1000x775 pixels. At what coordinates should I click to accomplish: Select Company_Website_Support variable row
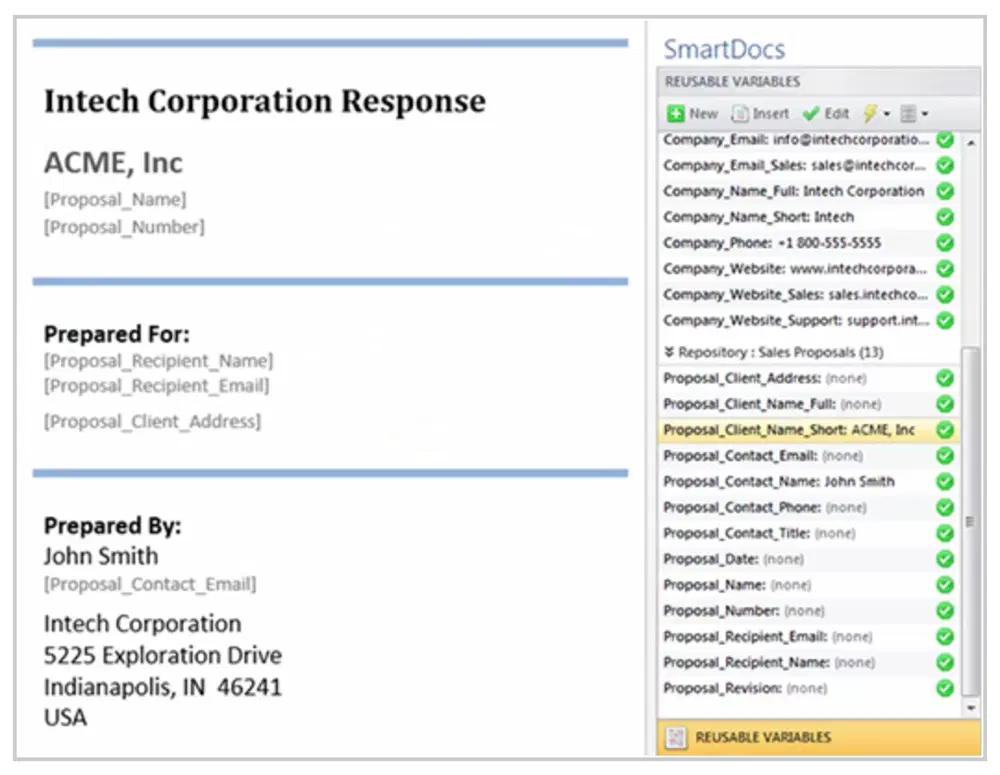click(808, 320)
